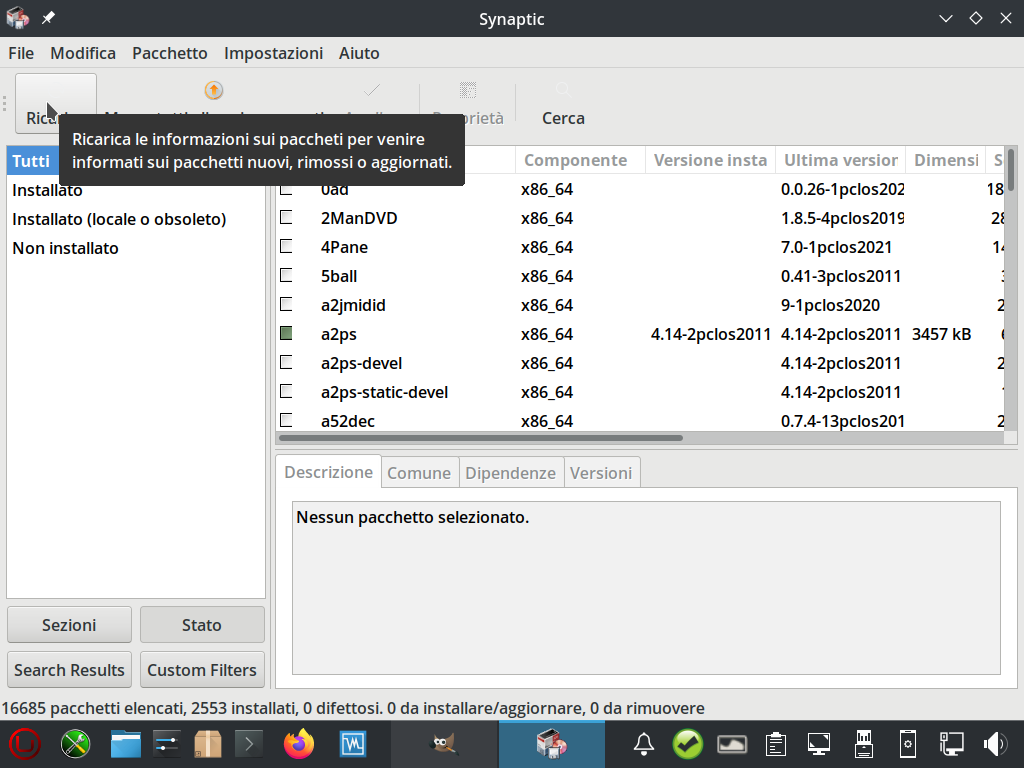Click the installed status box for a2ps
The height and width of the screenshot is (768, 1024).
(286, 334)
